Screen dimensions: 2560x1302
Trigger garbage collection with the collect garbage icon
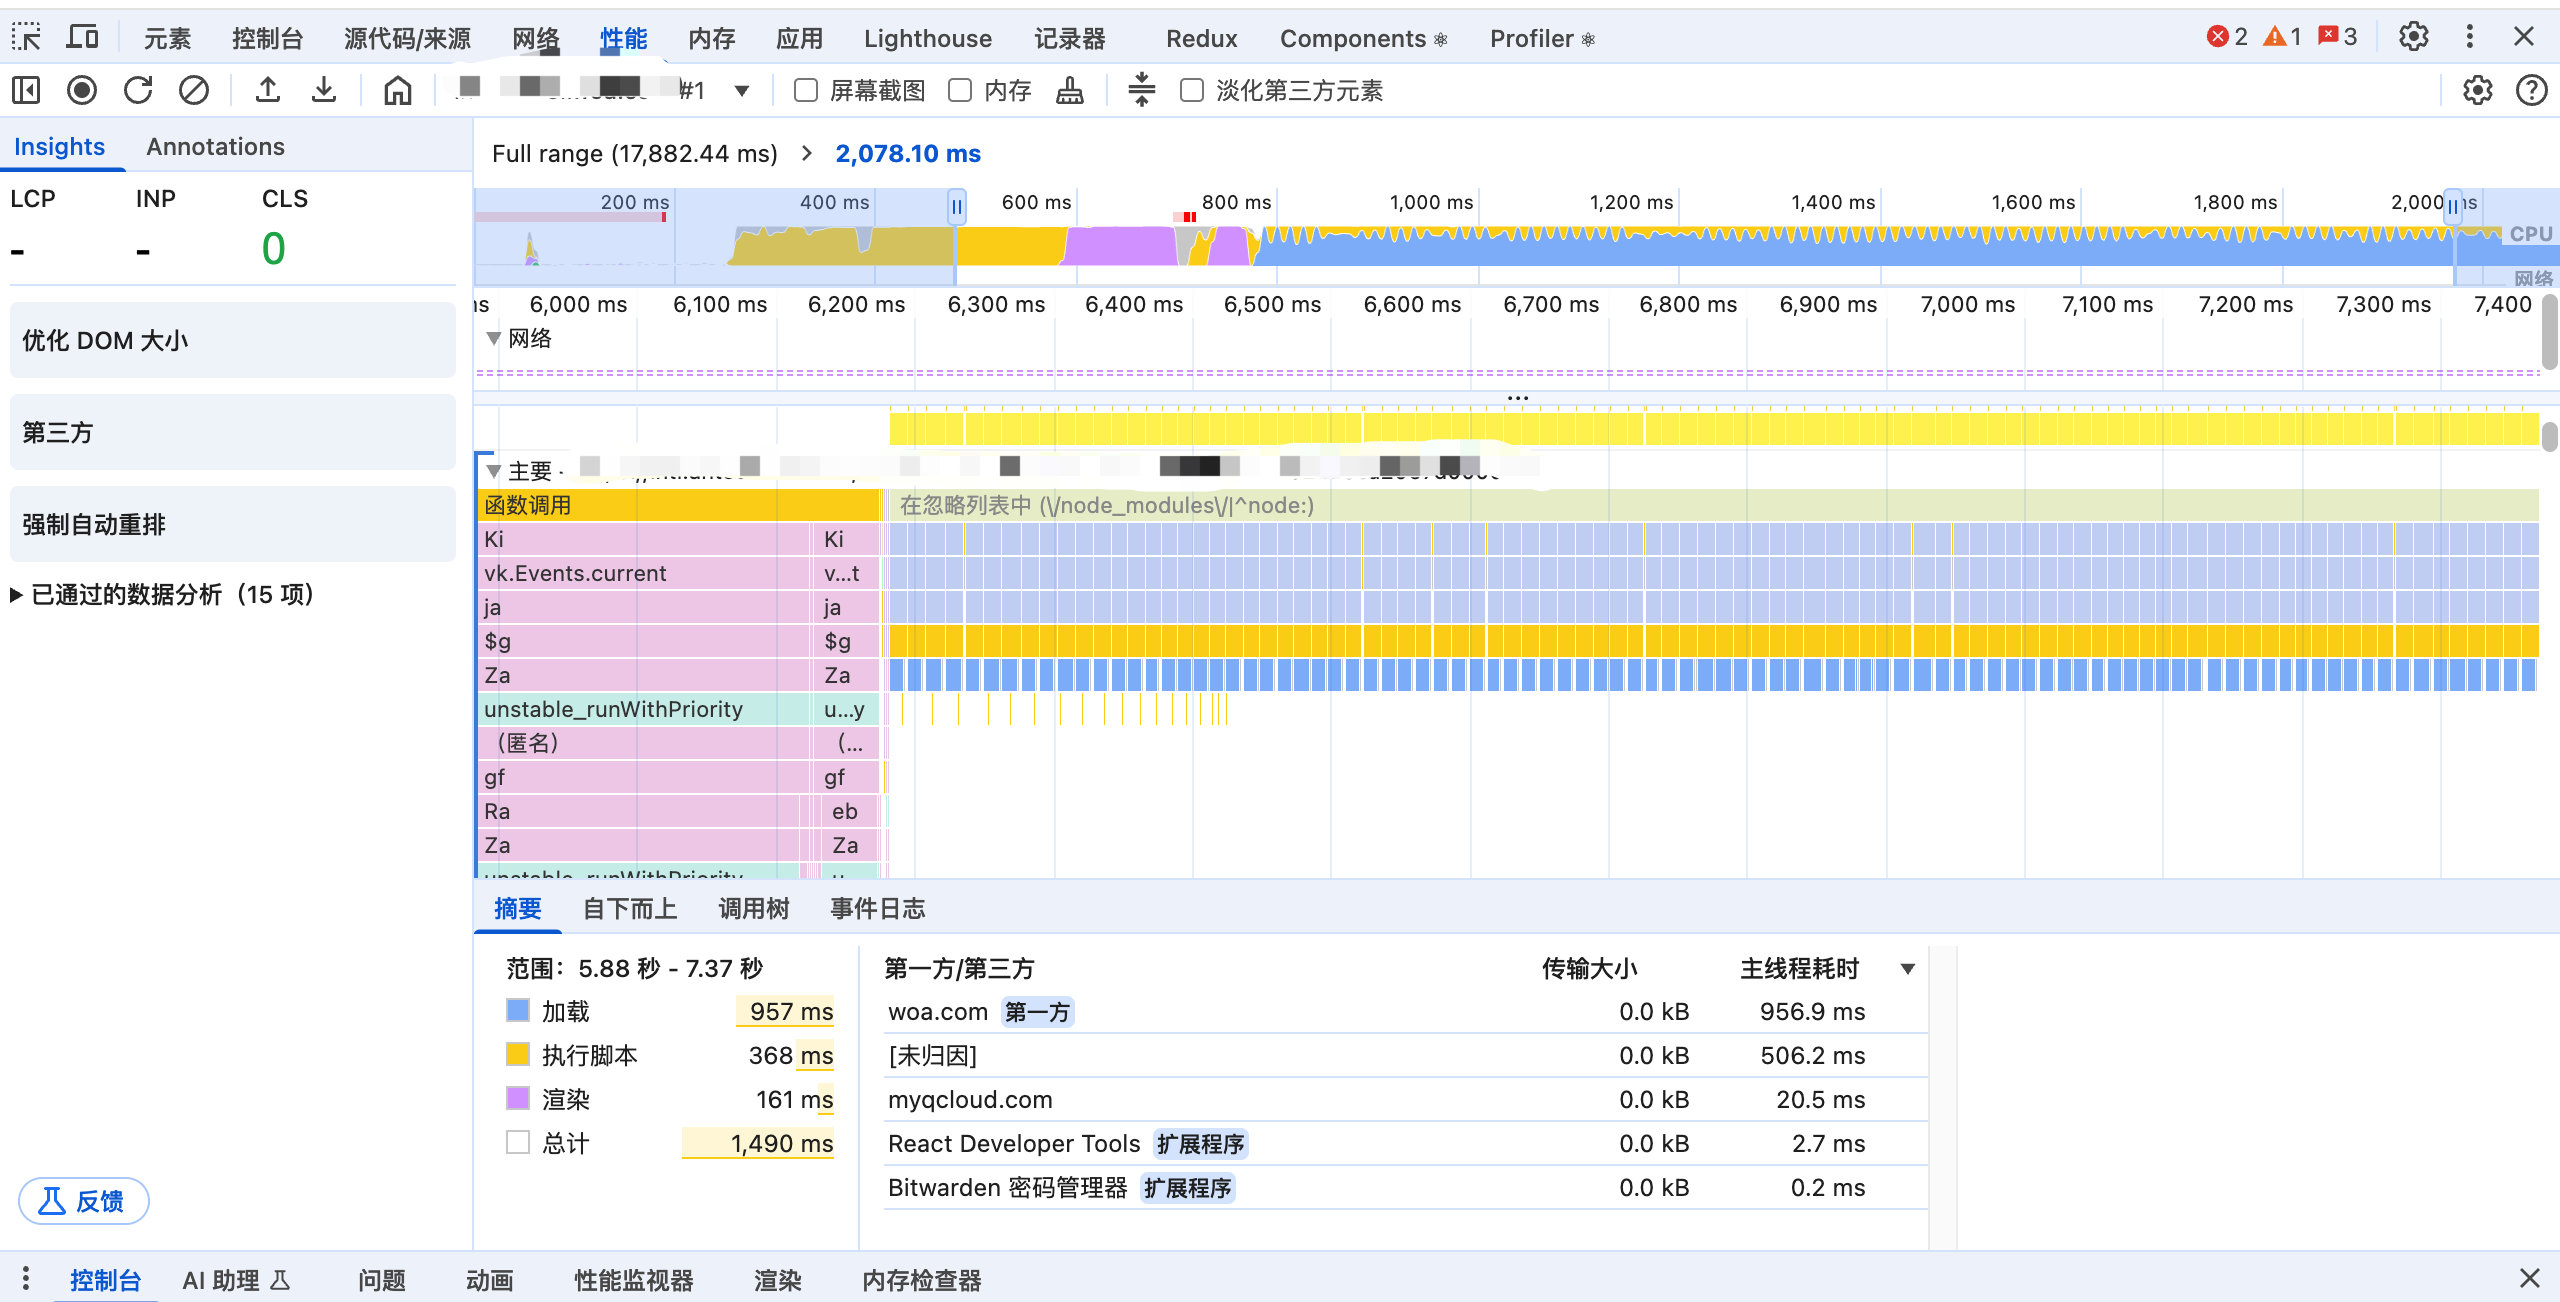1068,90
